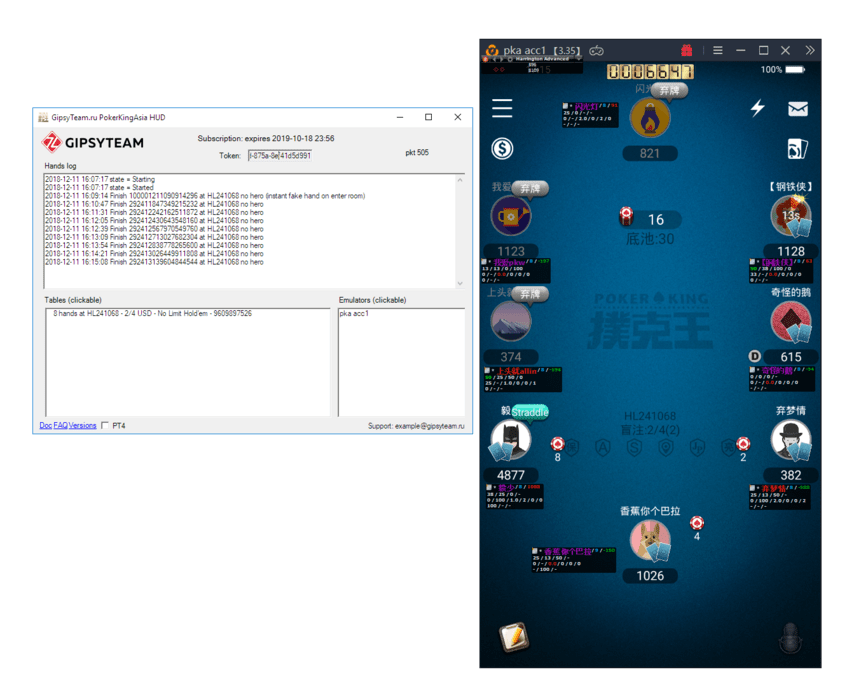Tap the green Straddle badge

tap(529, 412)
